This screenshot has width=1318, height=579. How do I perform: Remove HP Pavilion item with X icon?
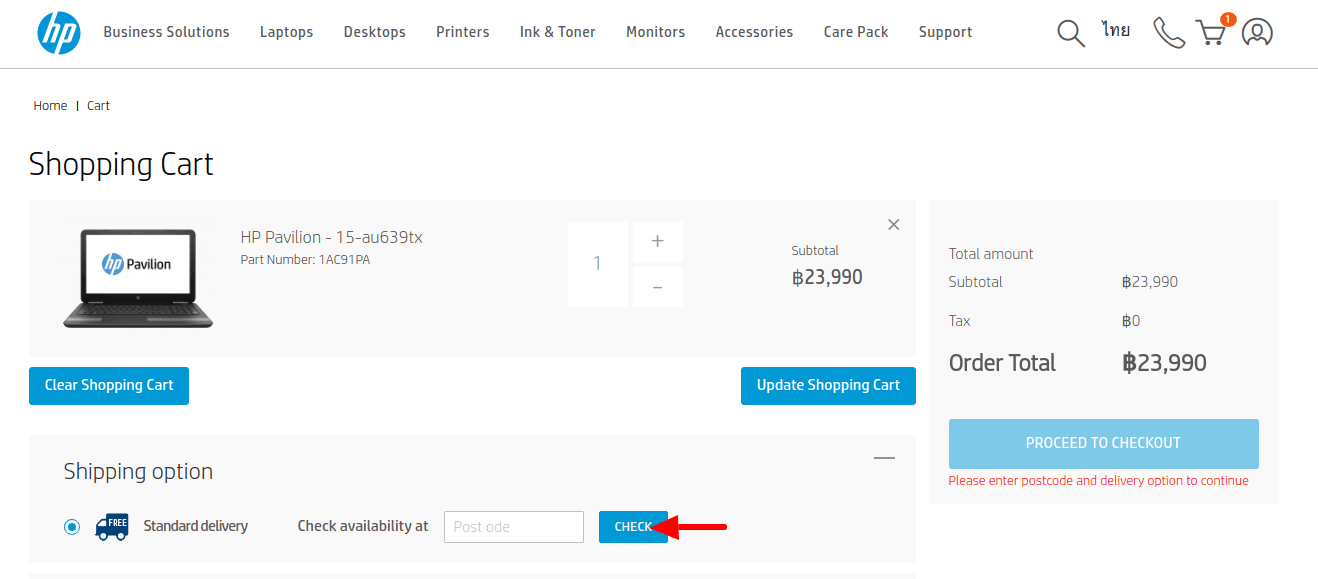click(x=894, y=225)
